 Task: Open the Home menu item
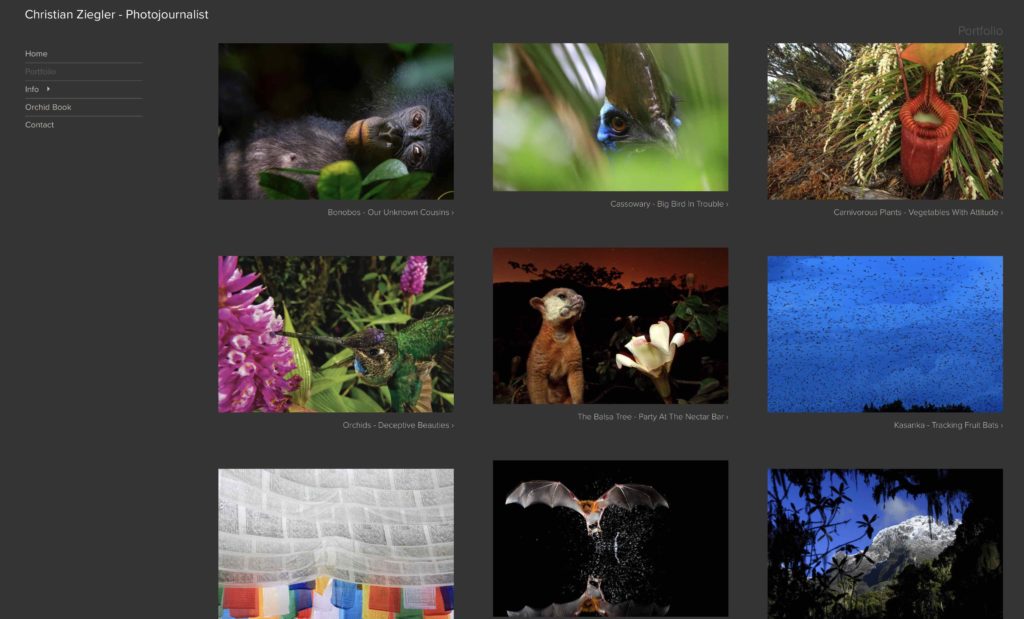point(36,54)
